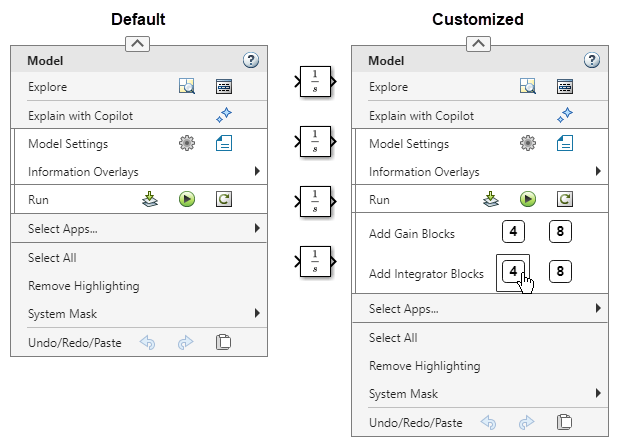Choose Select All in Customized menu
This screenshot has height=447, width=621.
(x=392, y=337)
